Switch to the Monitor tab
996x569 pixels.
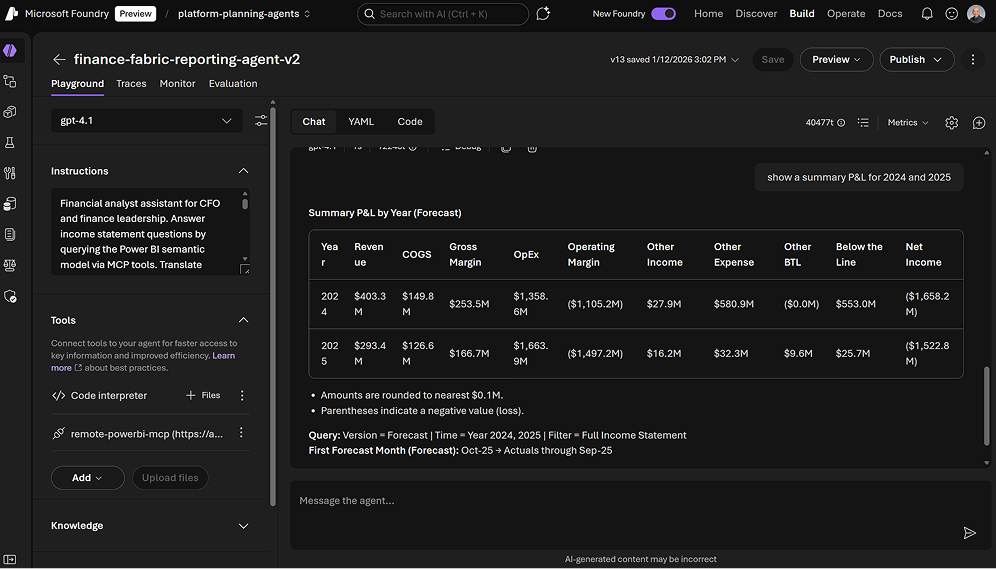(177, 84)
